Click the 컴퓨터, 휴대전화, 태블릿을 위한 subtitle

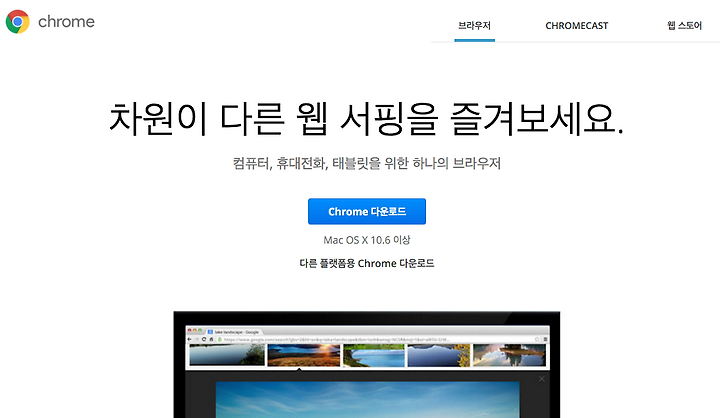[367, 163]
